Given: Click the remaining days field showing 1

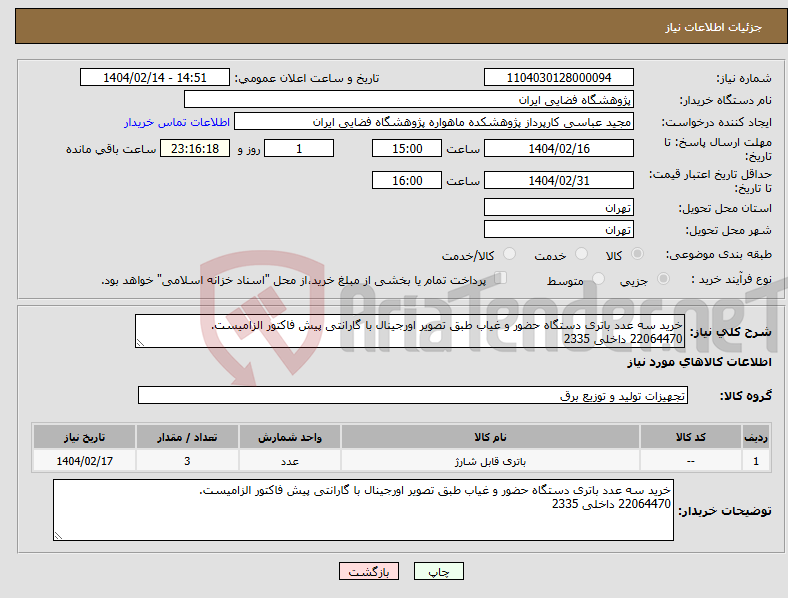Looking at the screenshot, I should pyautogui.click(x=299, y=148).
